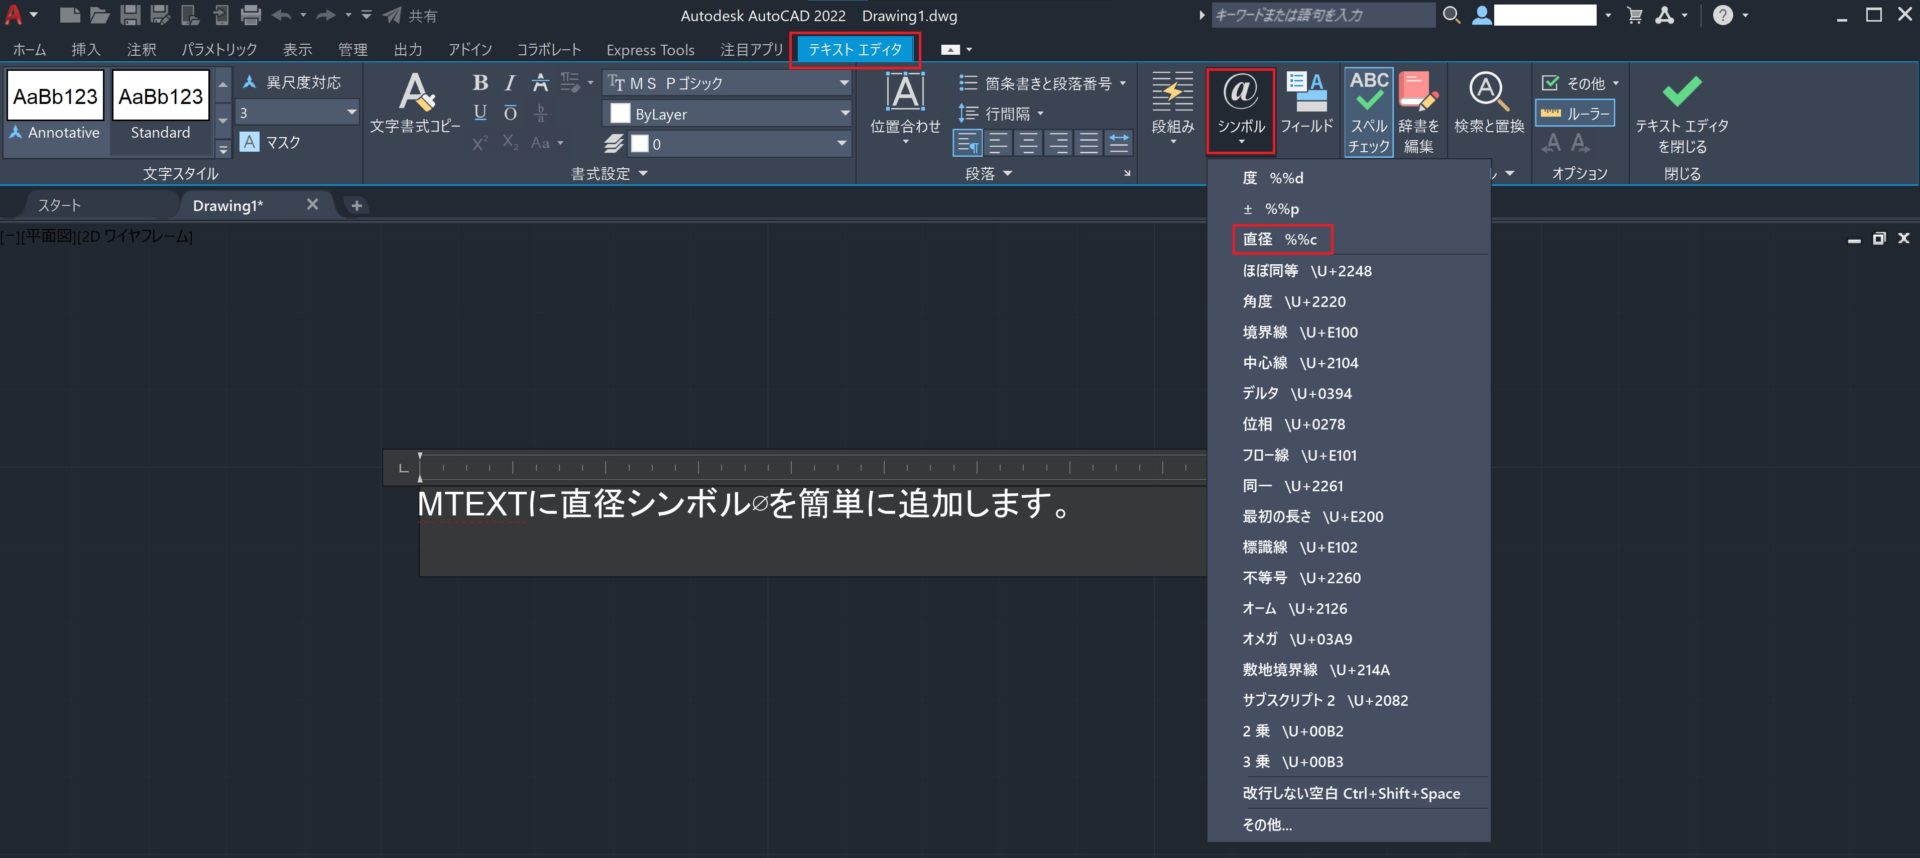This screenshot has width=1920, height=858.
Task: Select the Standard text style thumbnail
Action: [160, 108]
